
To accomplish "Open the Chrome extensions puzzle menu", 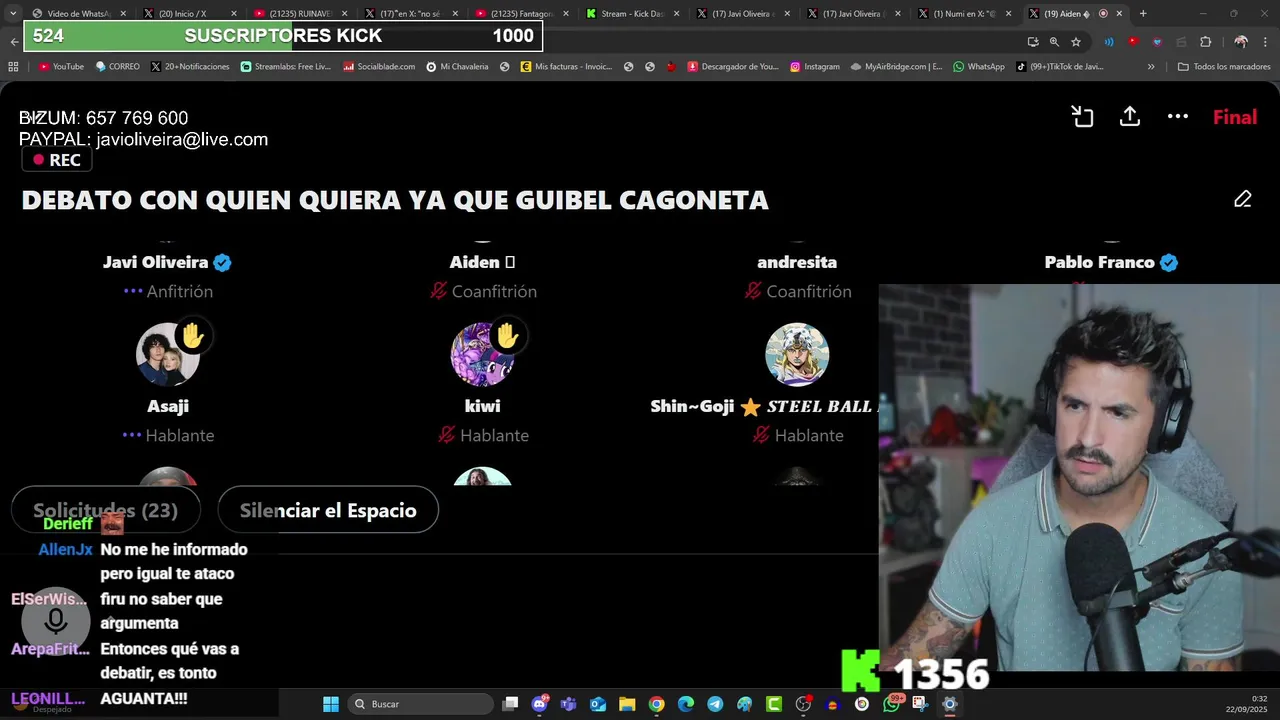I will click(1205, 41).
